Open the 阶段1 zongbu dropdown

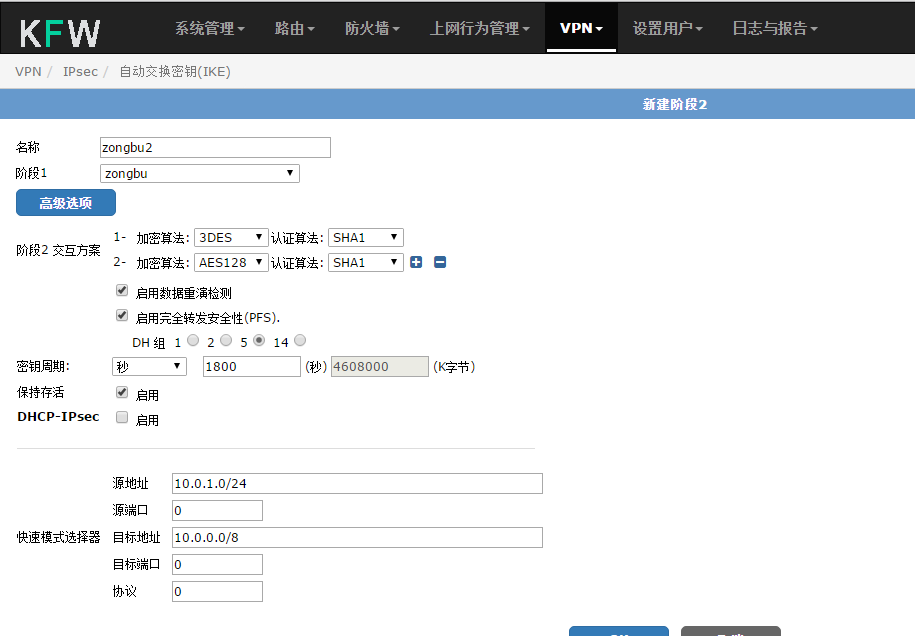tap(200, 173)
